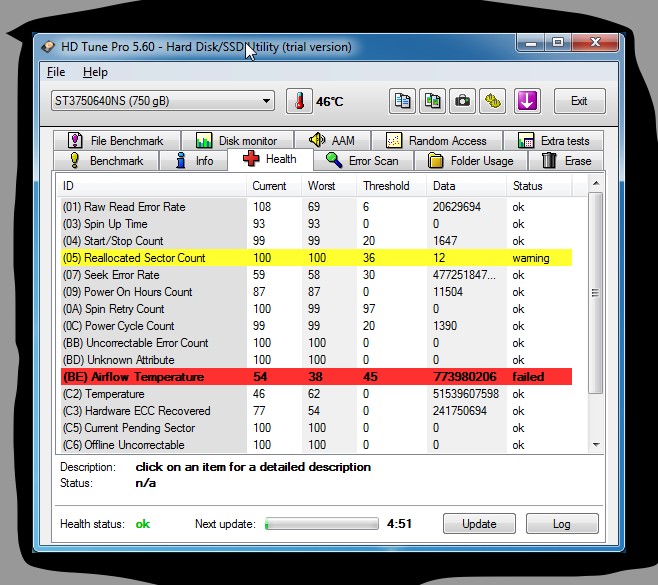
Task: Select the (BD) Unknown Attribute row
Action: pos(316,360)
